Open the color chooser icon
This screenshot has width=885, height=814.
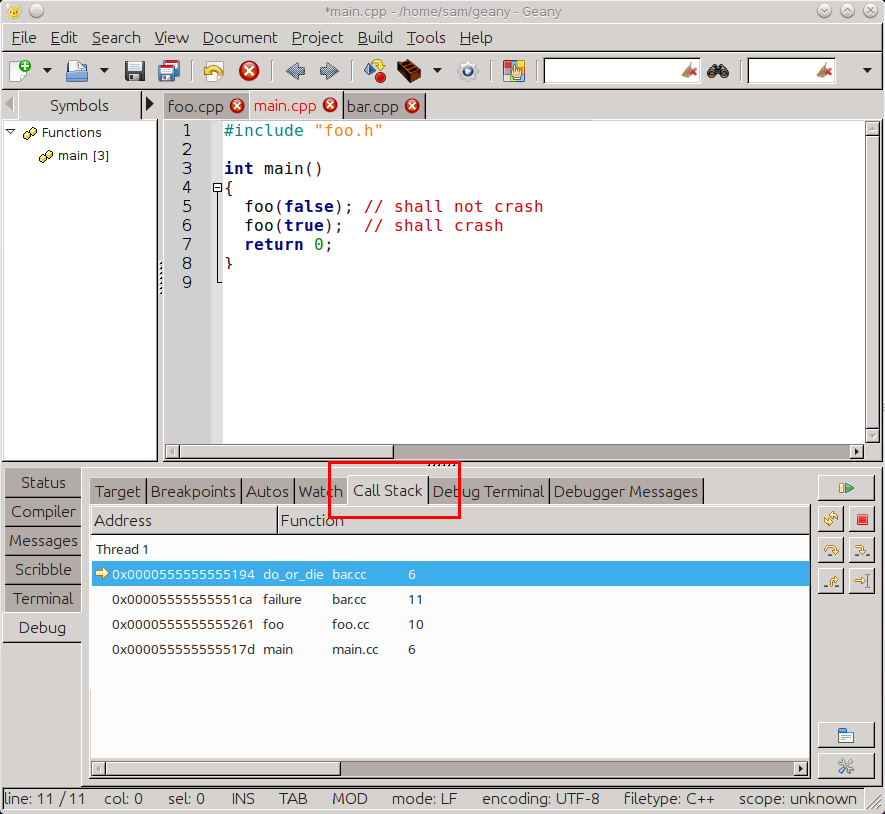[x=514, y=71]
